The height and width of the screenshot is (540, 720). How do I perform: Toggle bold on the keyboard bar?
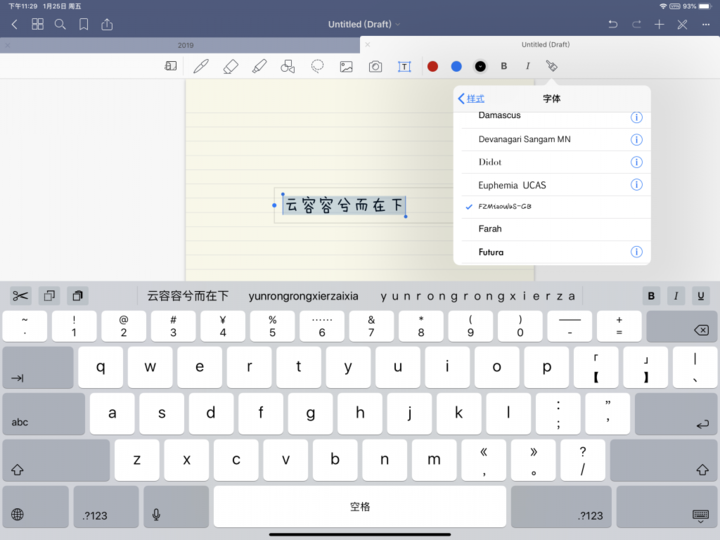tap(651, 296)
